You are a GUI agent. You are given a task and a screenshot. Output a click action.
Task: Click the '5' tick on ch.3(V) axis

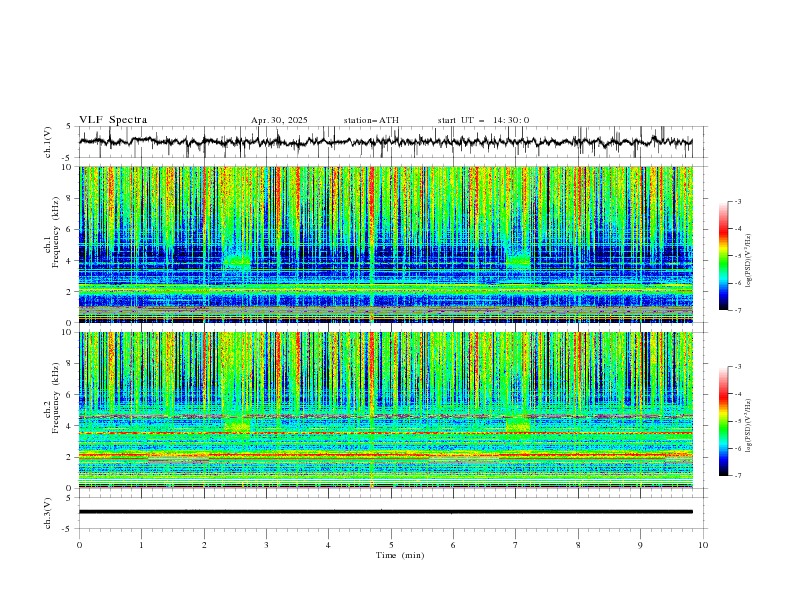[x=71, y=497]
